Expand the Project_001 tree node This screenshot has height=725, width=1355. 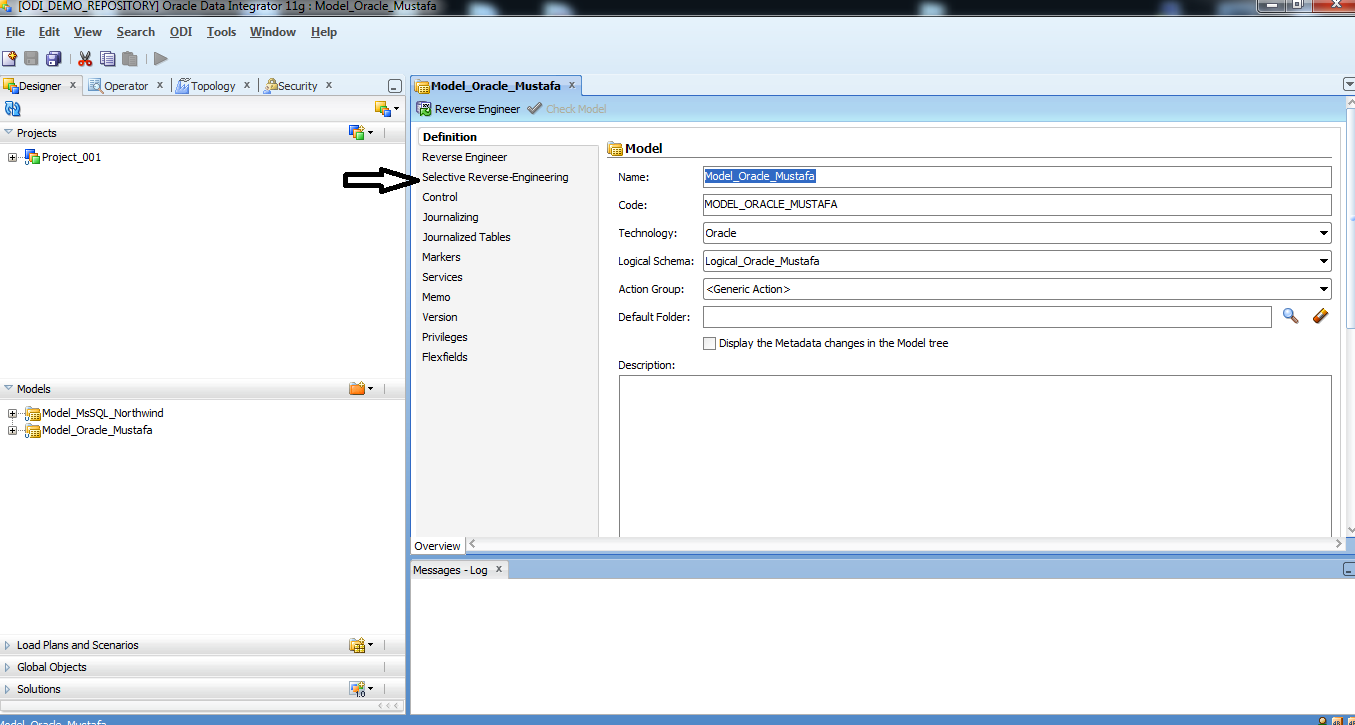tap(13, 157)
